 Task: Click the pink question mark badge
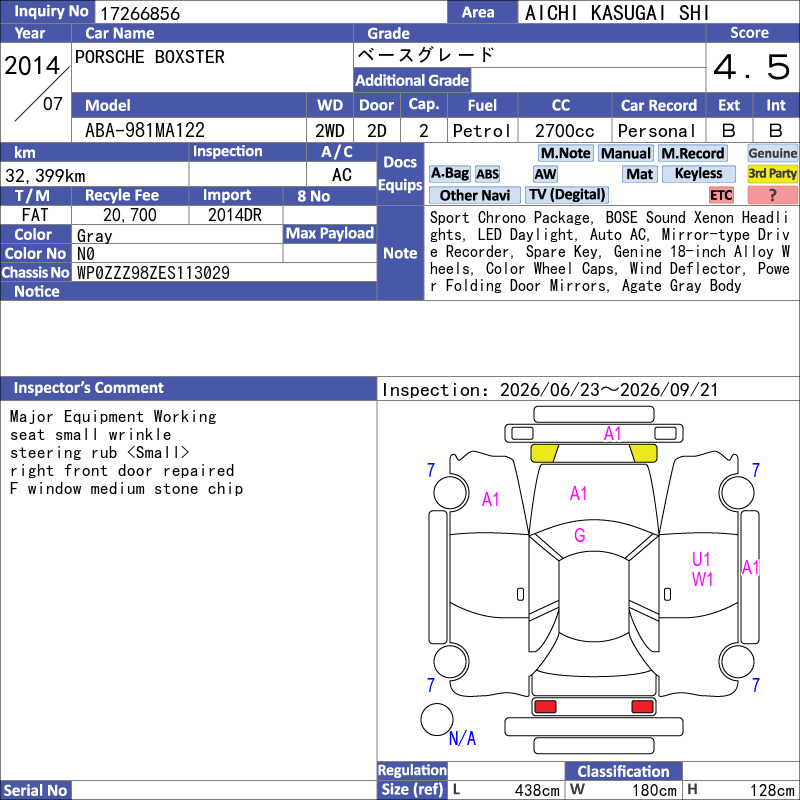pos(772,195)
